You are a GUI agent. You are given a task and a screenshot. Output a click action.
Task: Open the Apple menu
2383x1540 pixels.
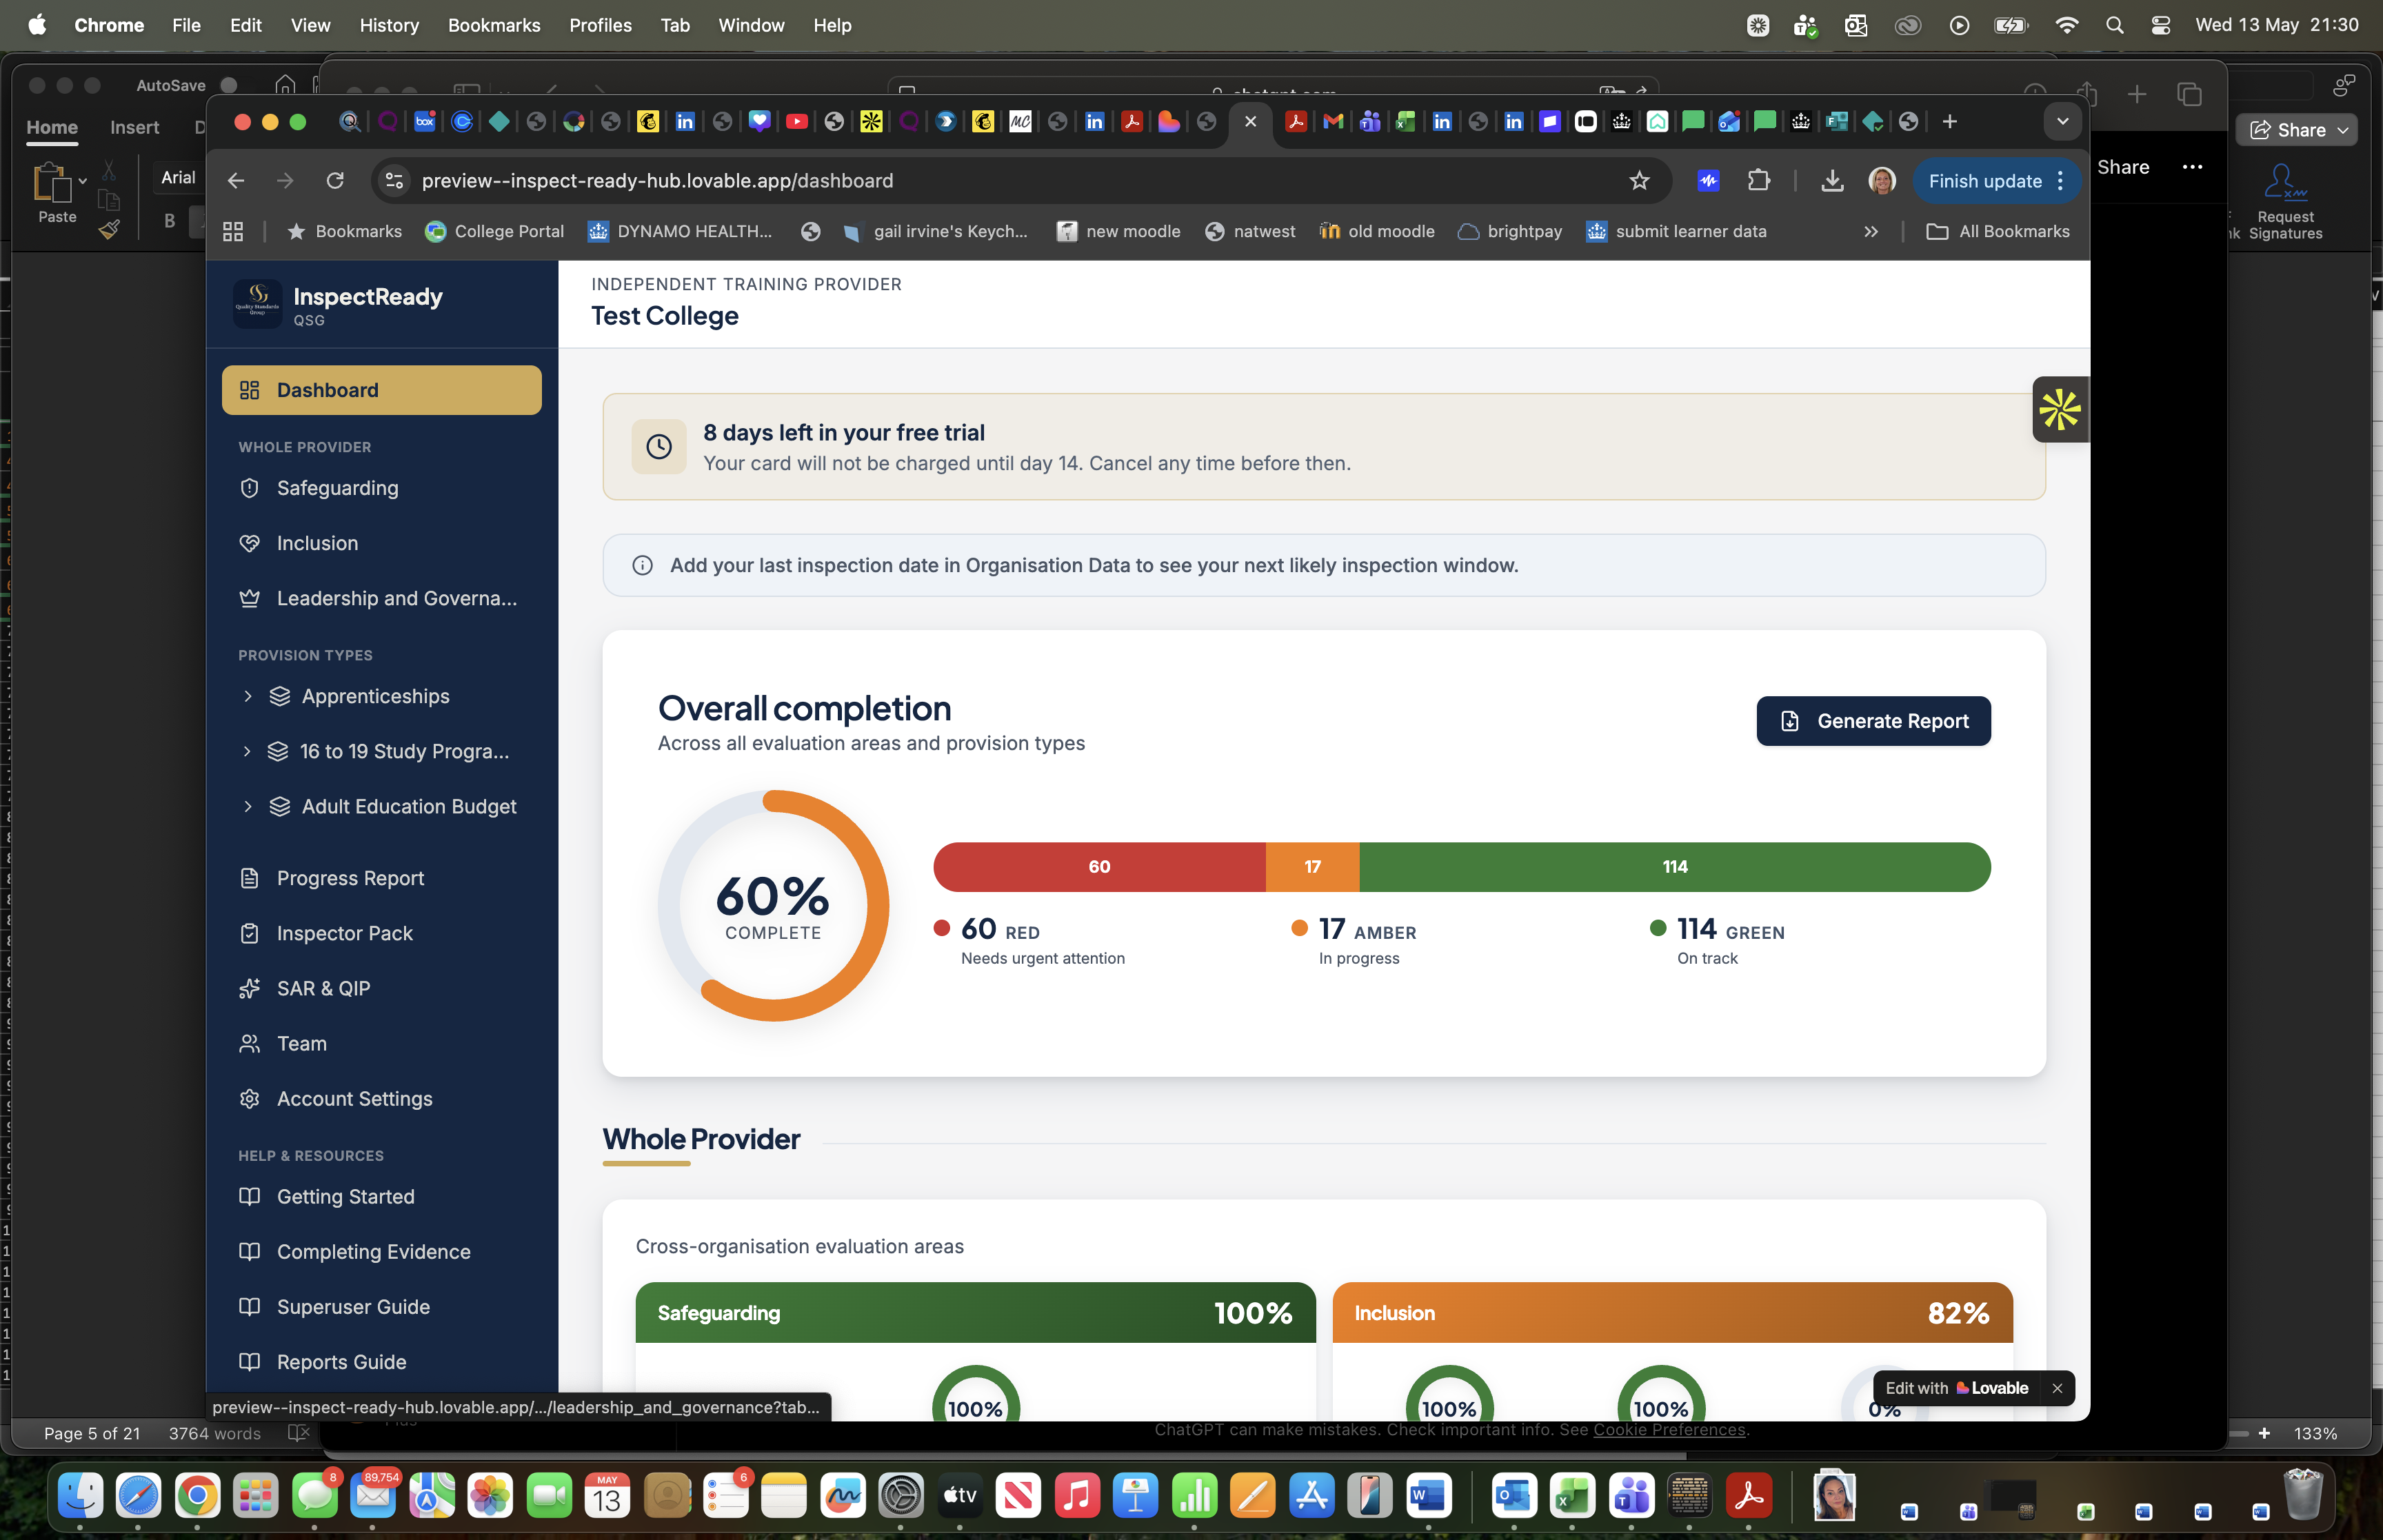[37, 25]
